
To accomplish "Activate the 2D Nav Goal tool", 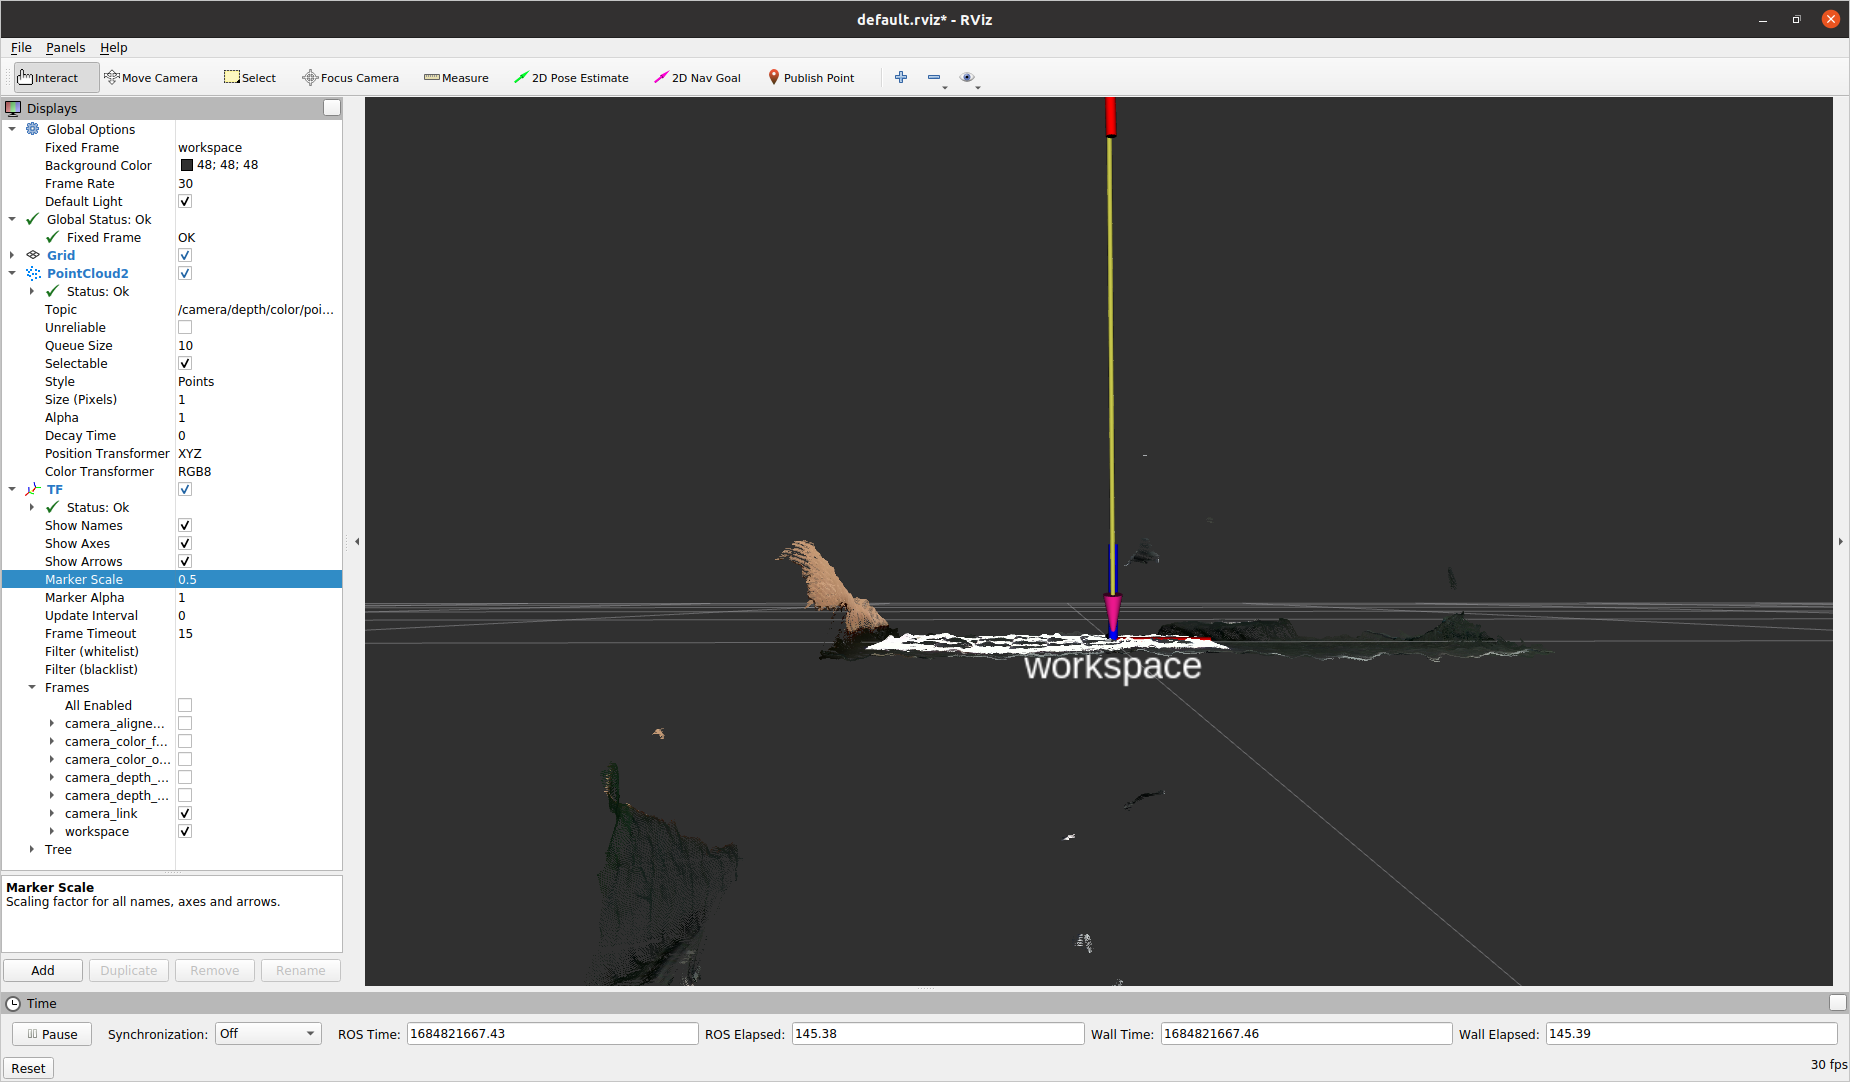I will tap(697, 77).
